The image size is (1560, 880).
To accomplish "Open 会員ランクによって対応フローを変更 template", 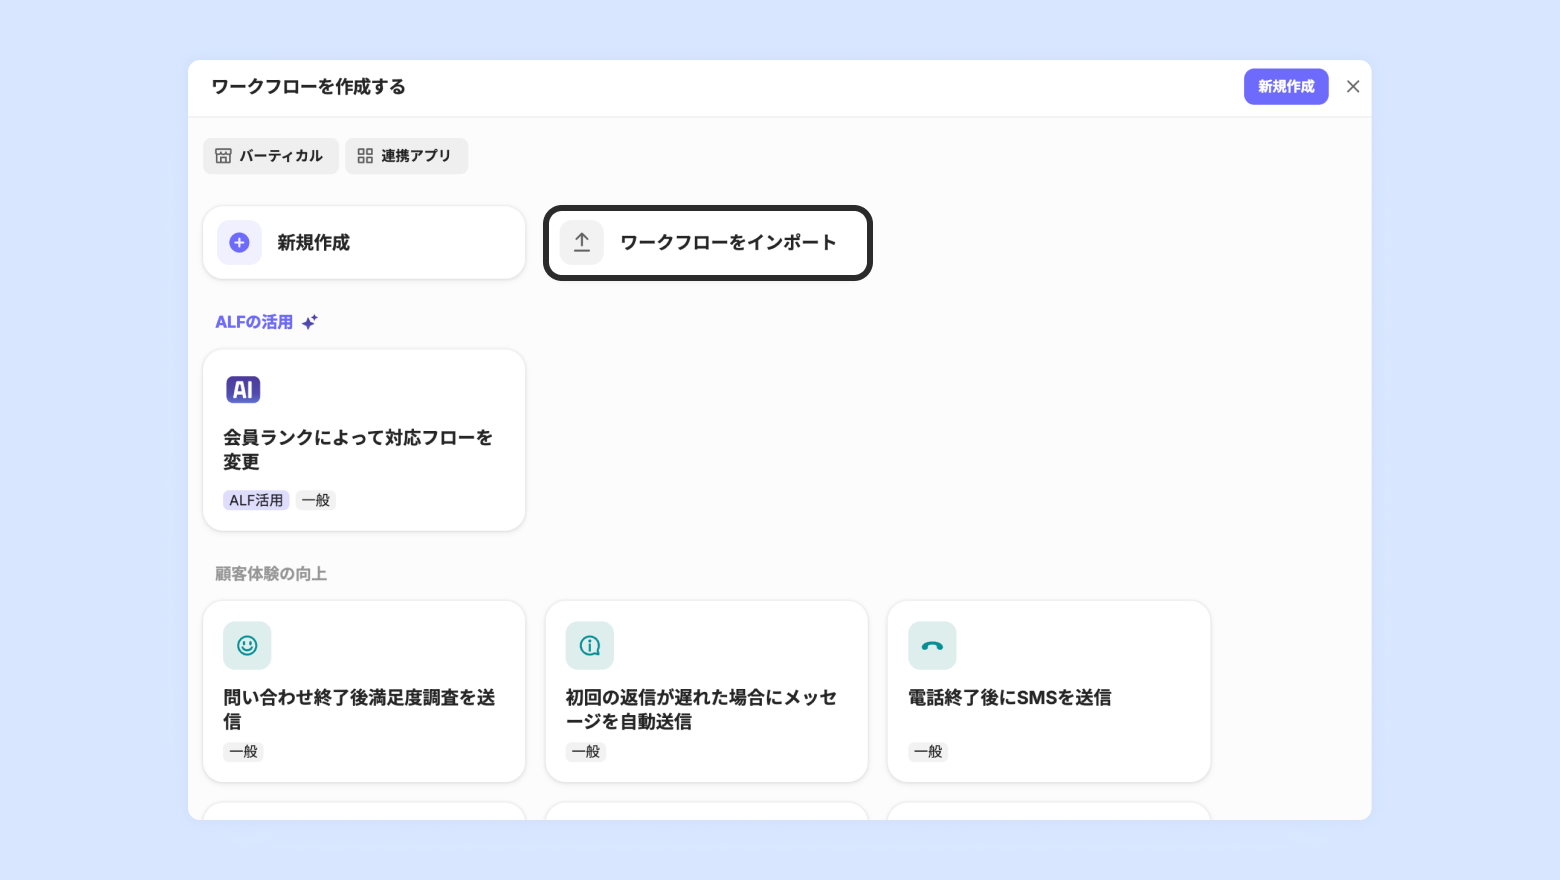I will tap(364, 440).
